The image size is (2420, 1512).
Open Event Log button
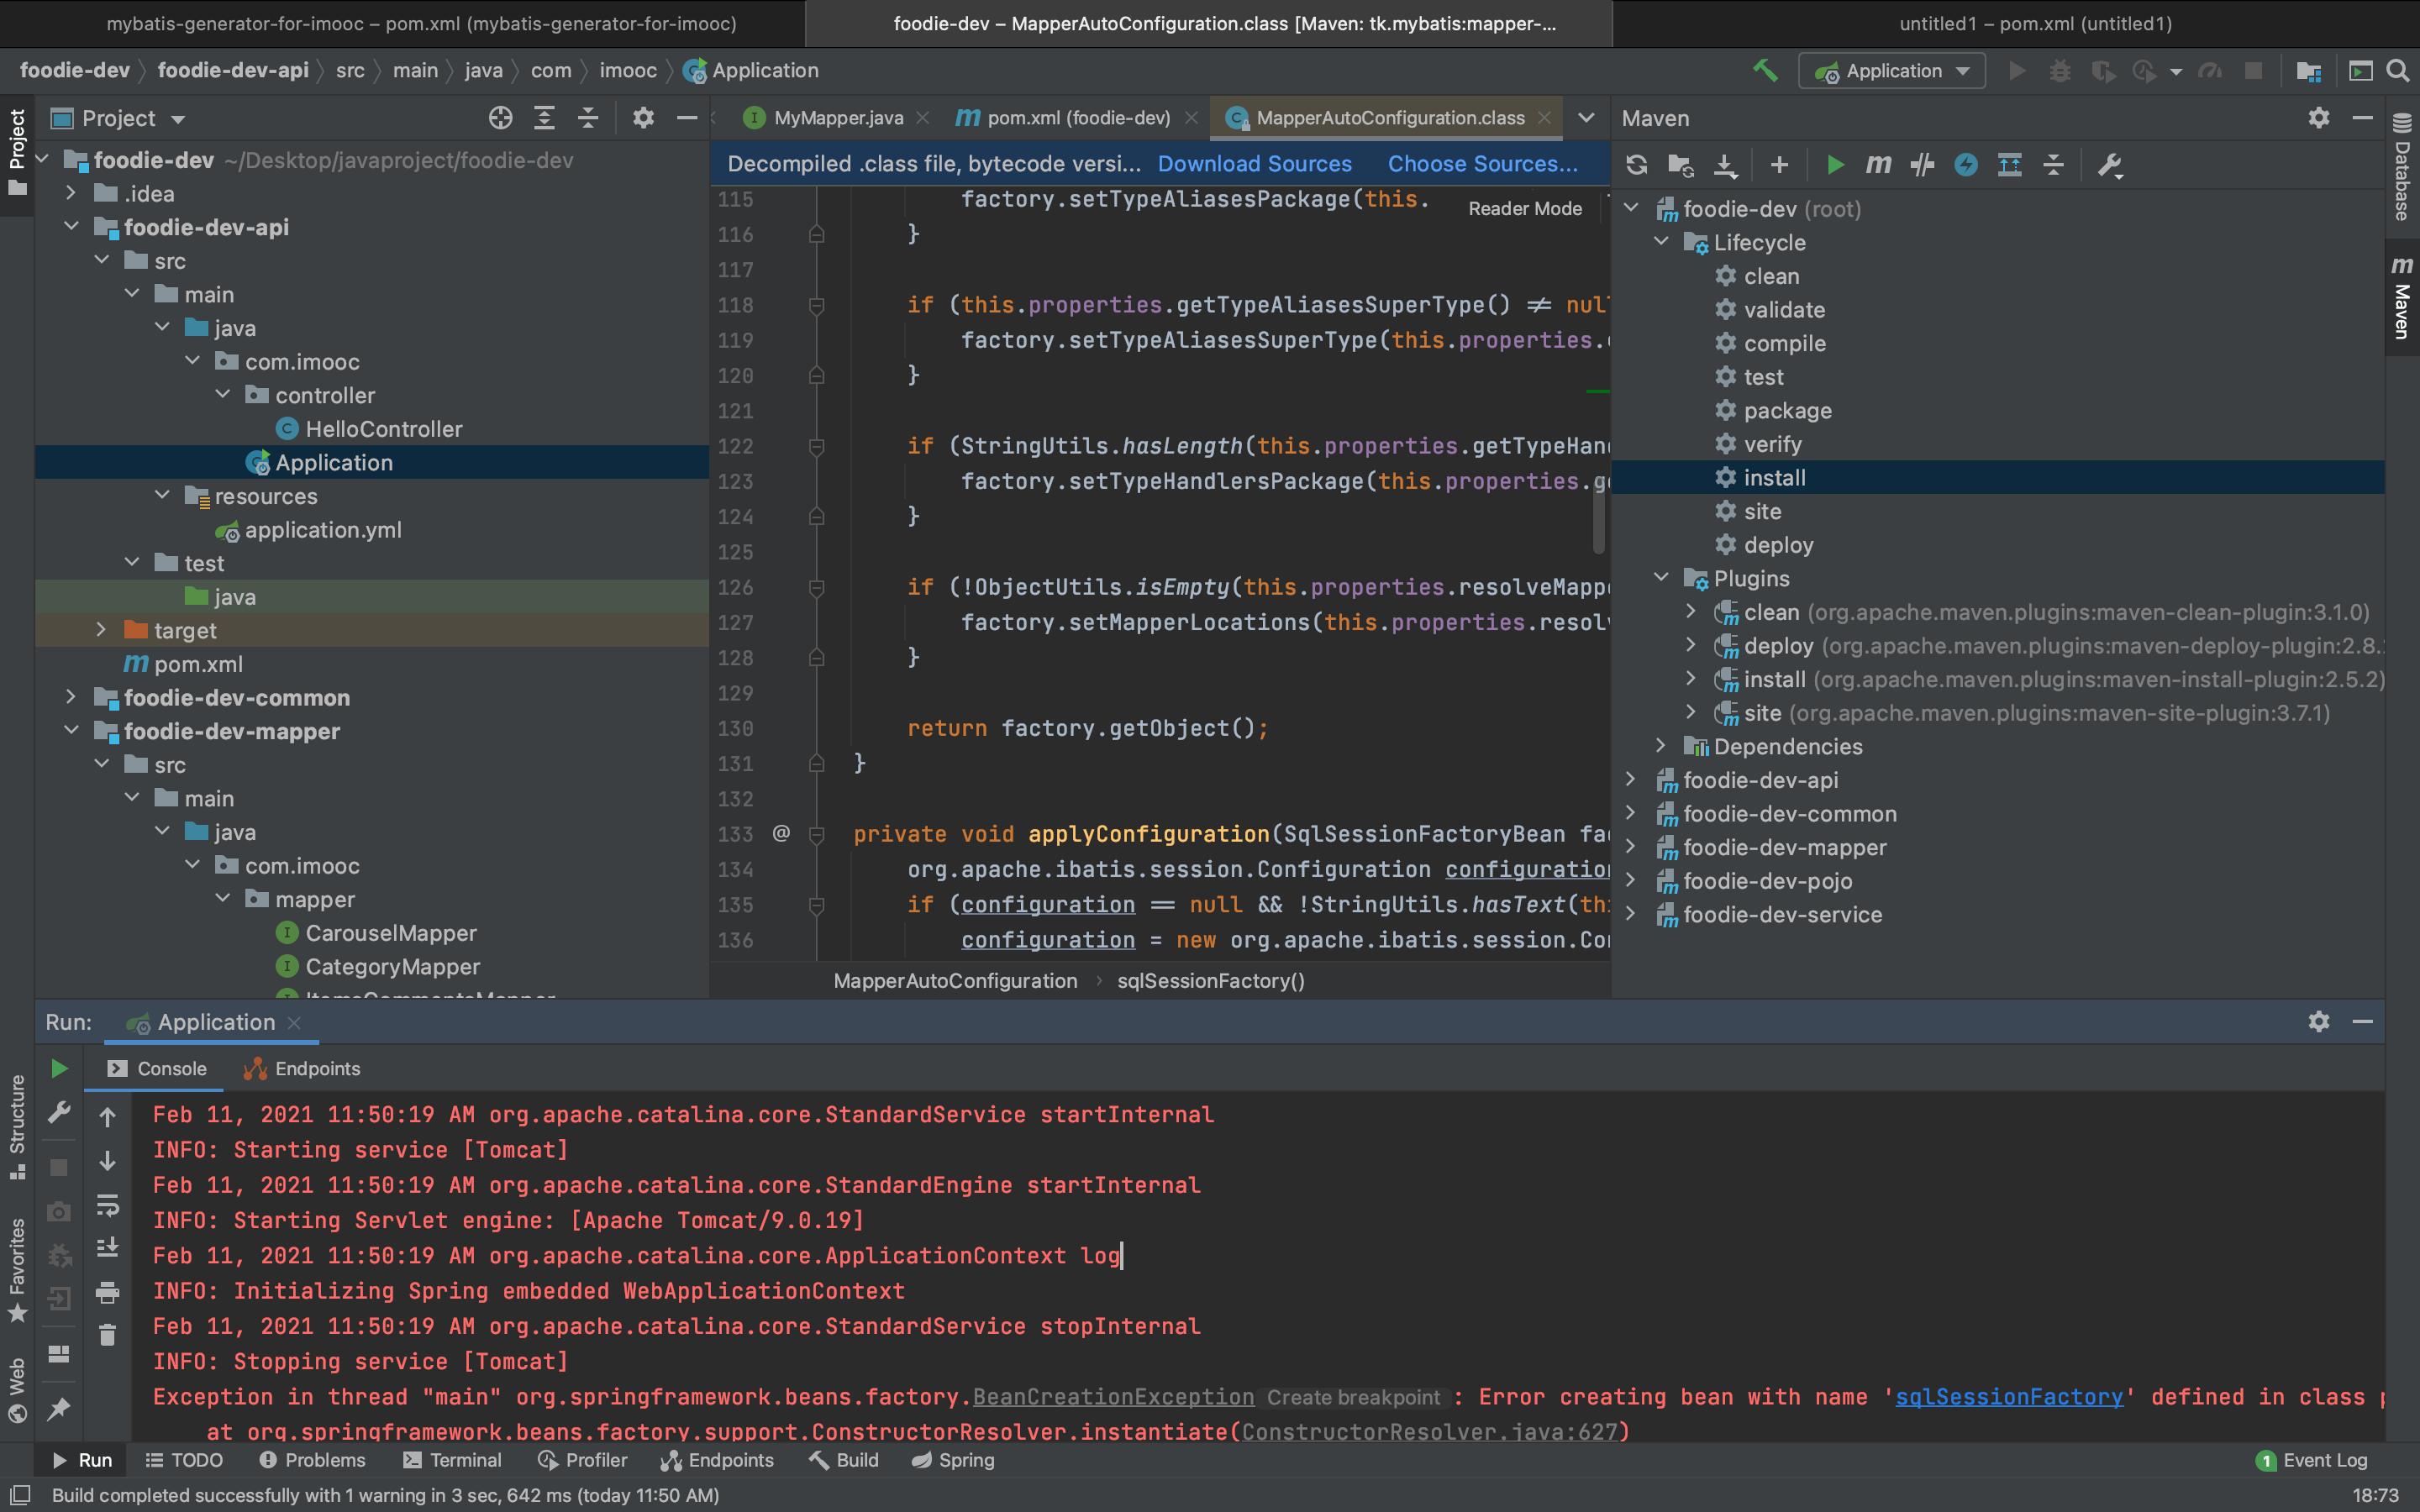click(x=2311, y=1460)
